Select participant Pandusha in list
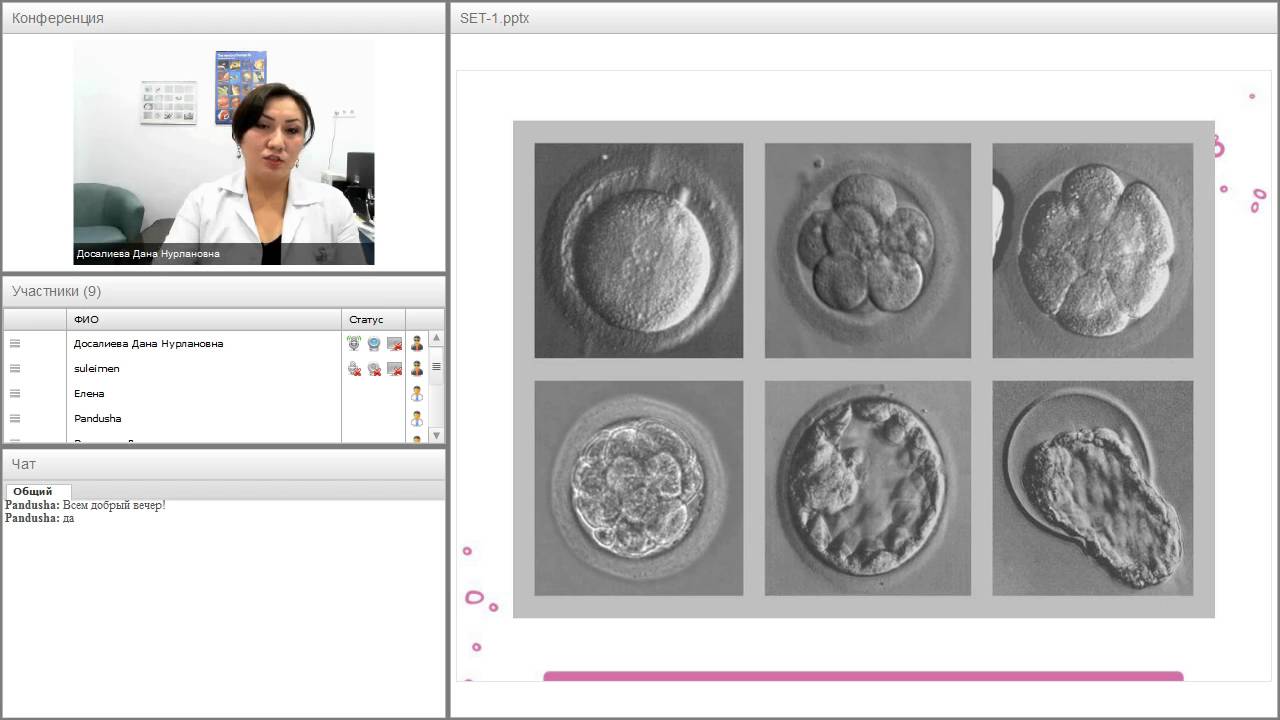Viewport: 1280px width, 720px height. click(97, 418)
